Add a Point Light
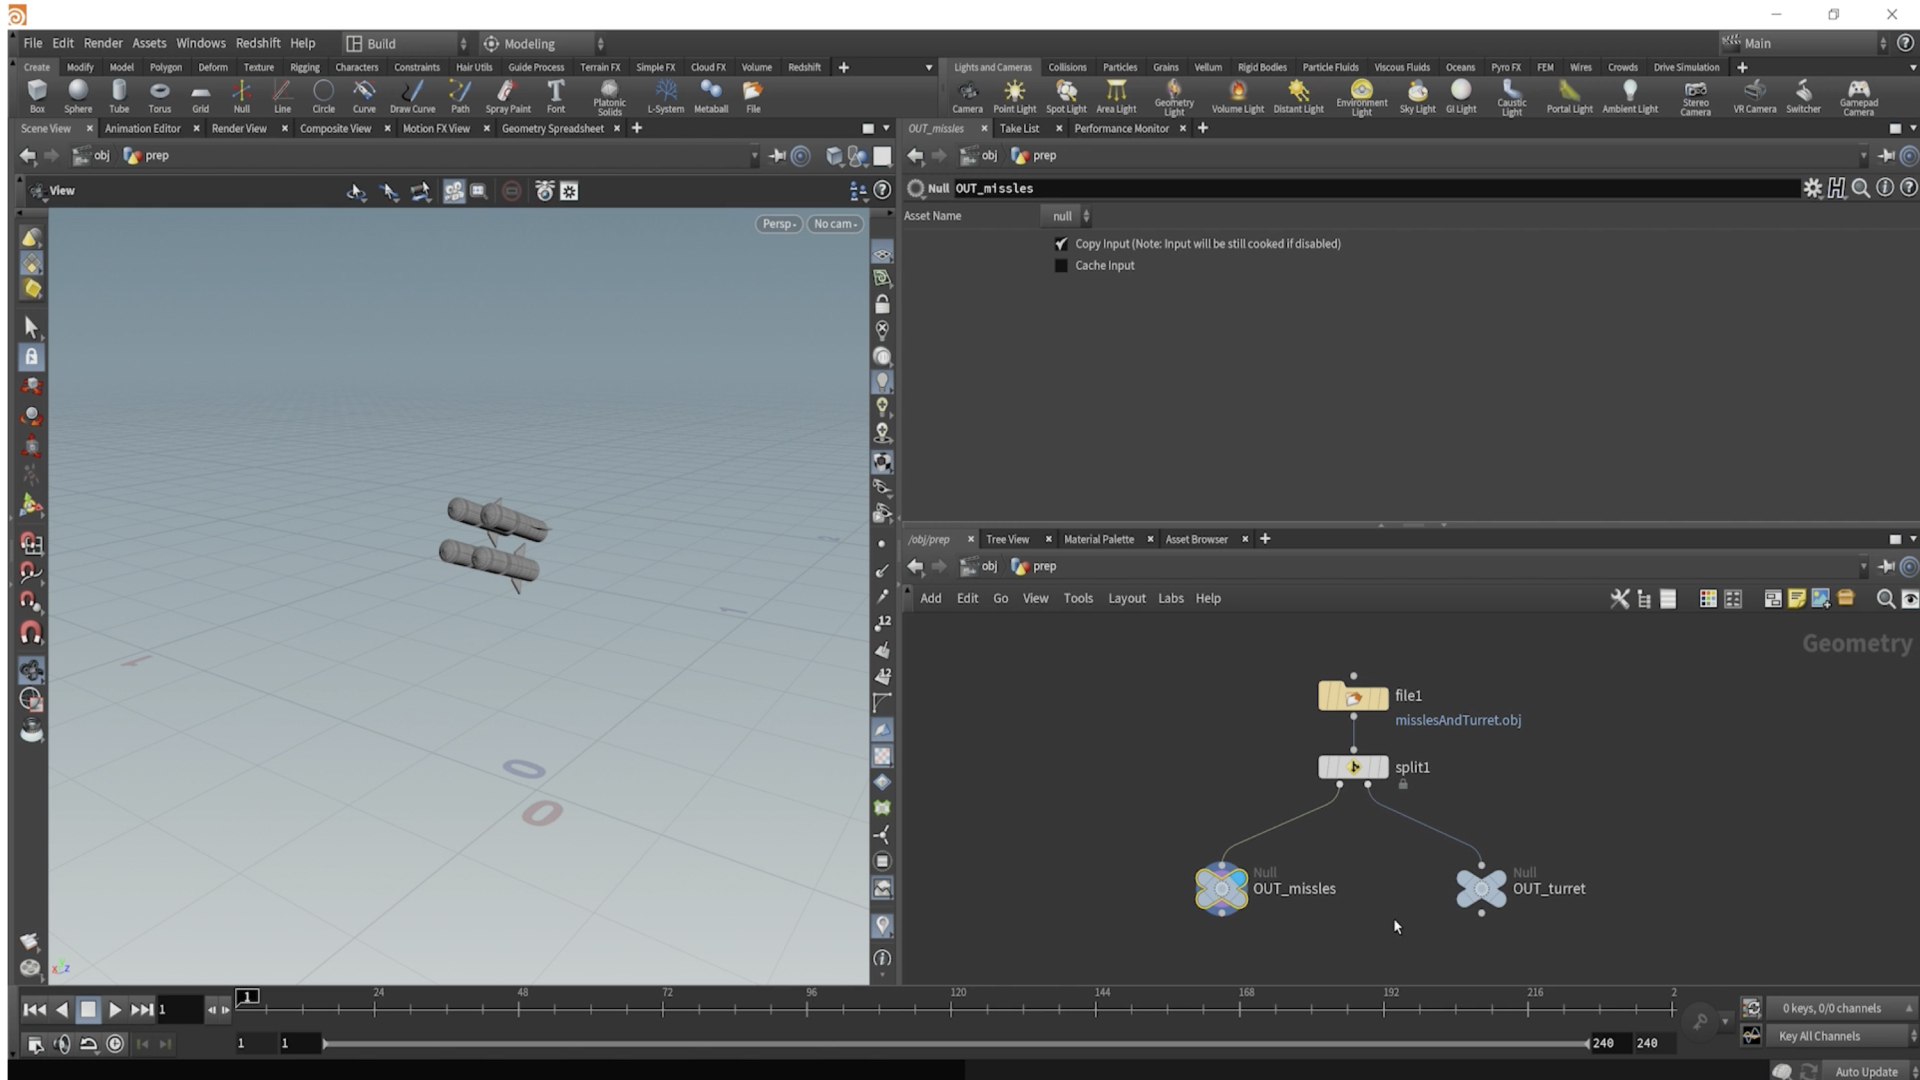Image resolution: width=1920 pixels, height=1080 pixels. 1014,97
